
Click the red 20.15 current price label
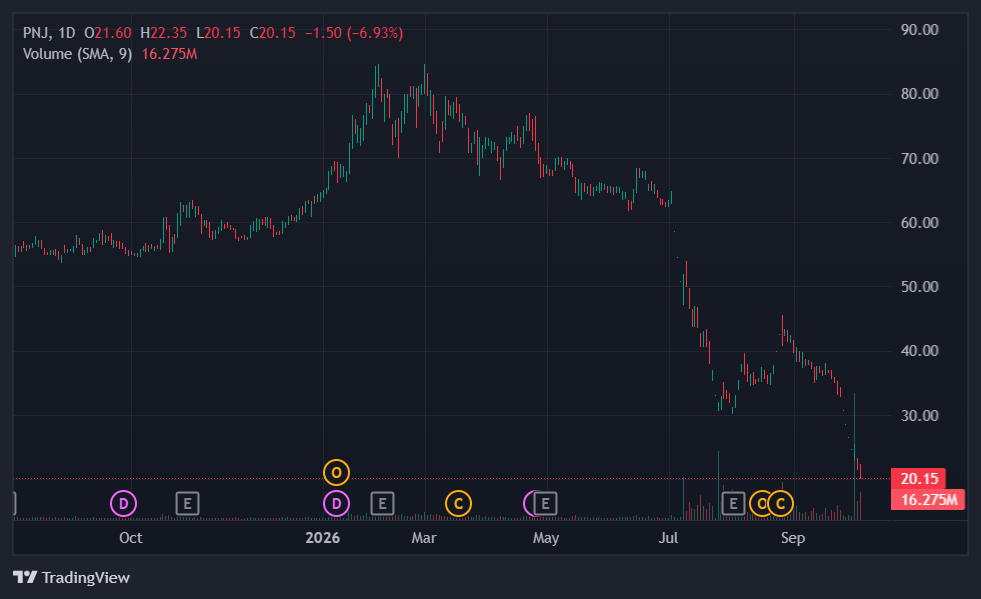pyautogui.click(x=918, y=479)
